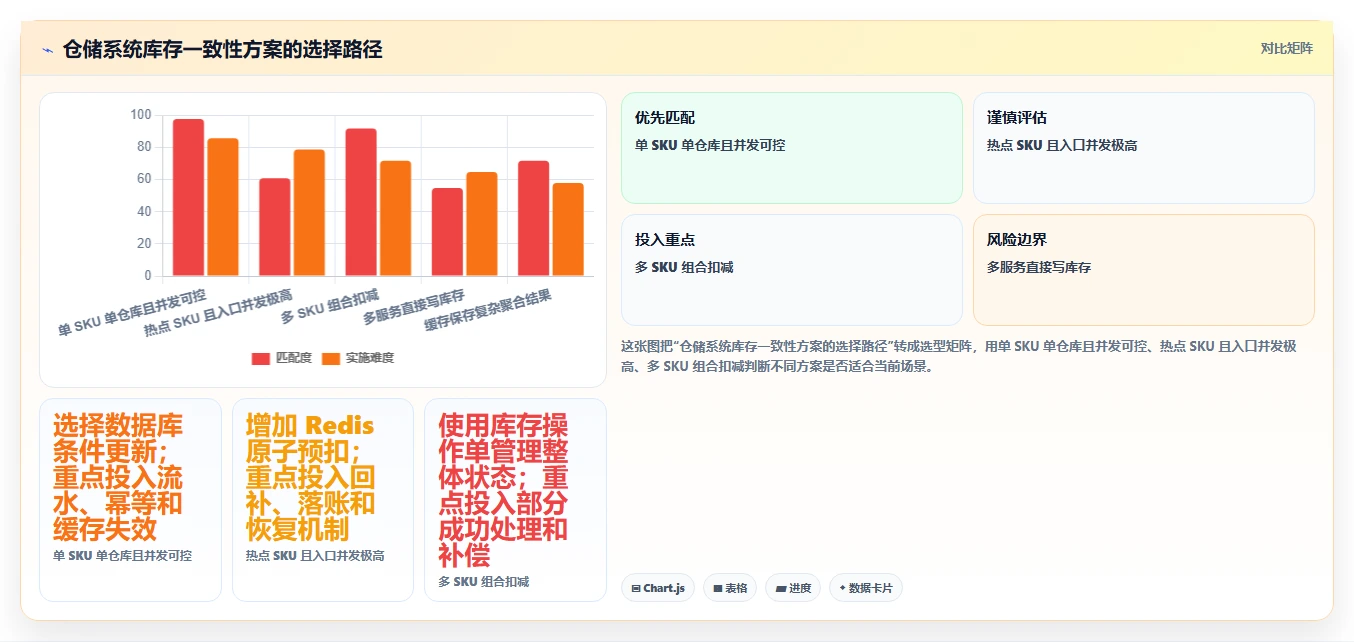Click 多服务直接写库存 text in 风险边界 card
Viewport: 1354px width, 642px height.
1039,267
